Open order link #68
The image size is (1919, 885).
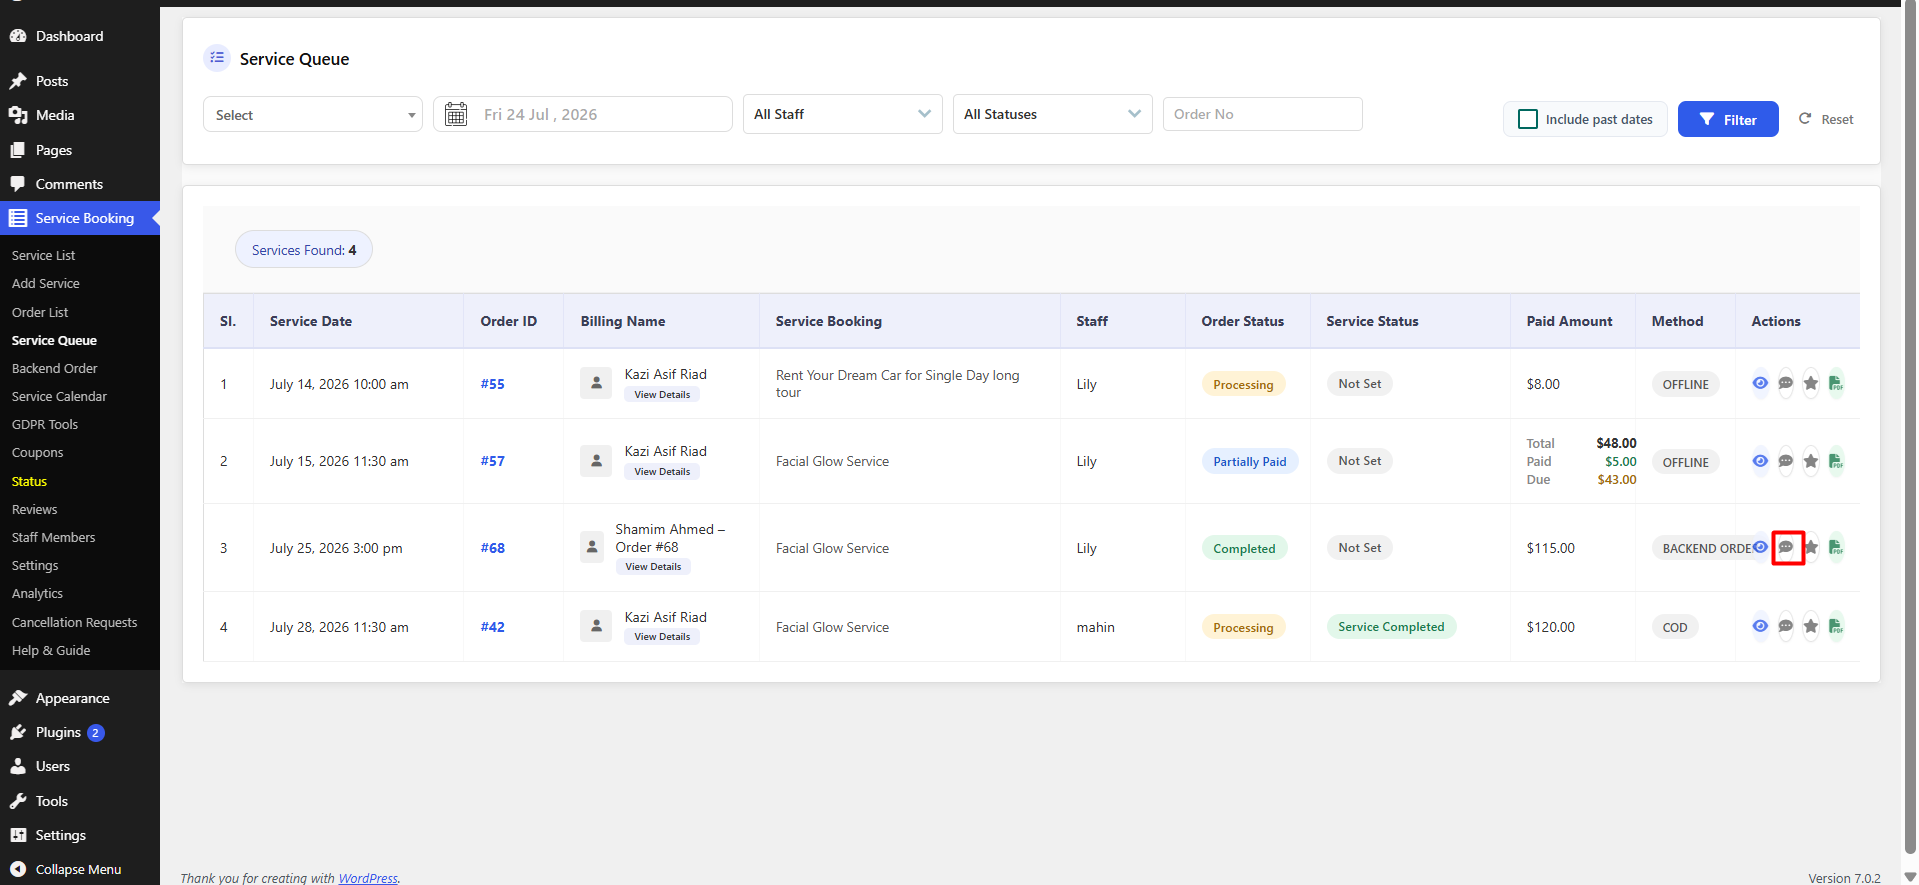[x=492, y=548]
